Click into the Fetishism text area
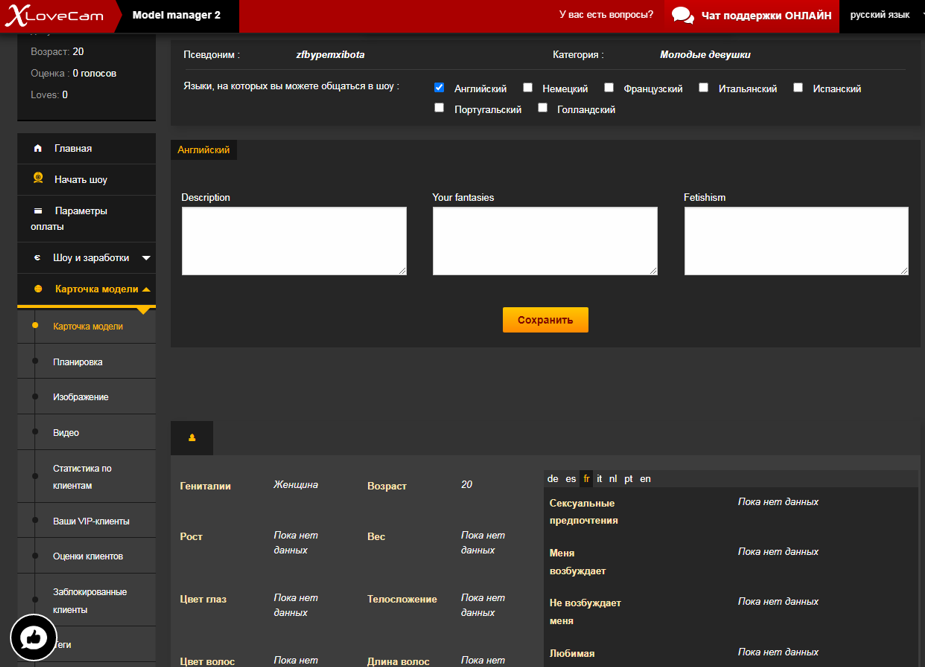Viewport: 925px width, 667px height. coord(796,241)
